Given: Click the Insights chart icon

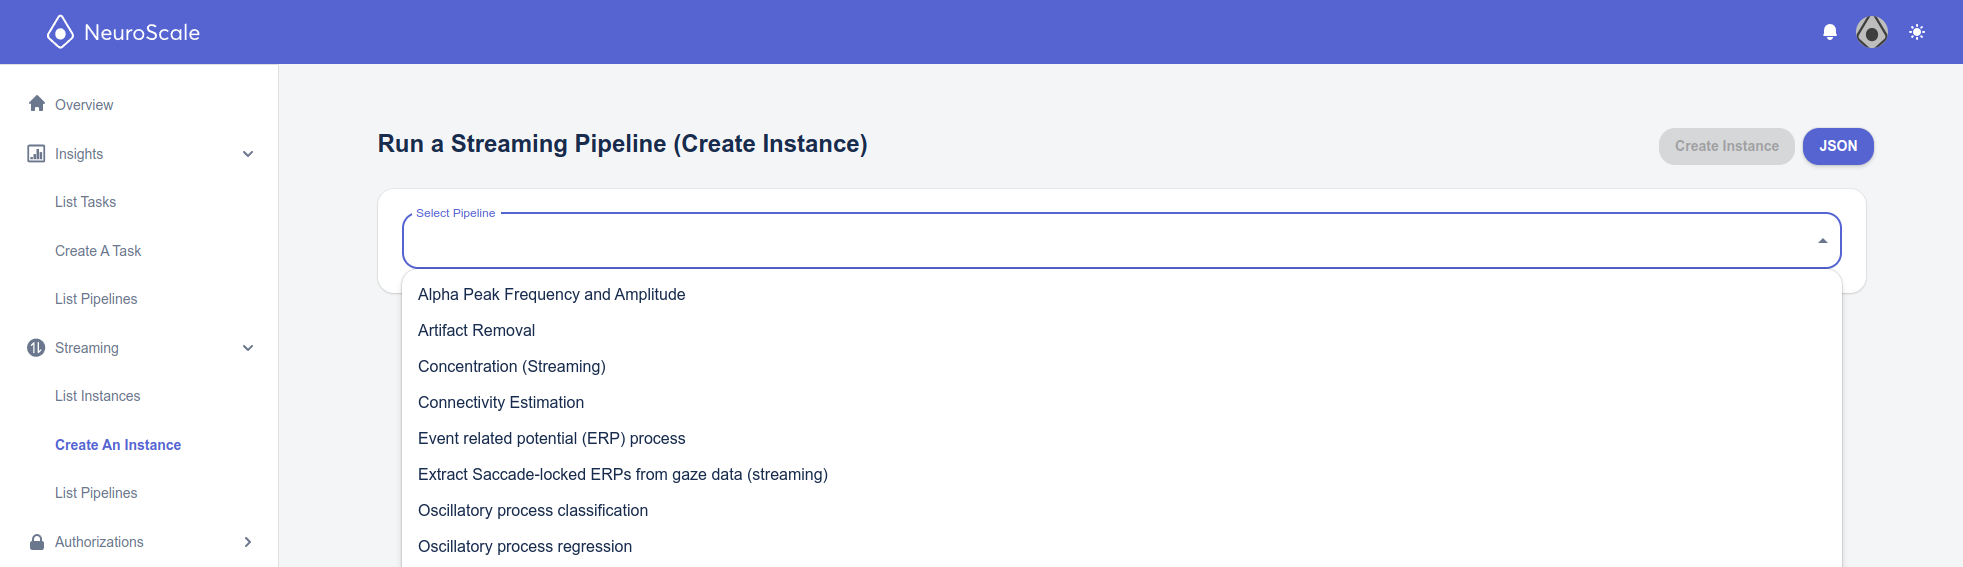Looking at the screenshot, I should coord(36,153).
